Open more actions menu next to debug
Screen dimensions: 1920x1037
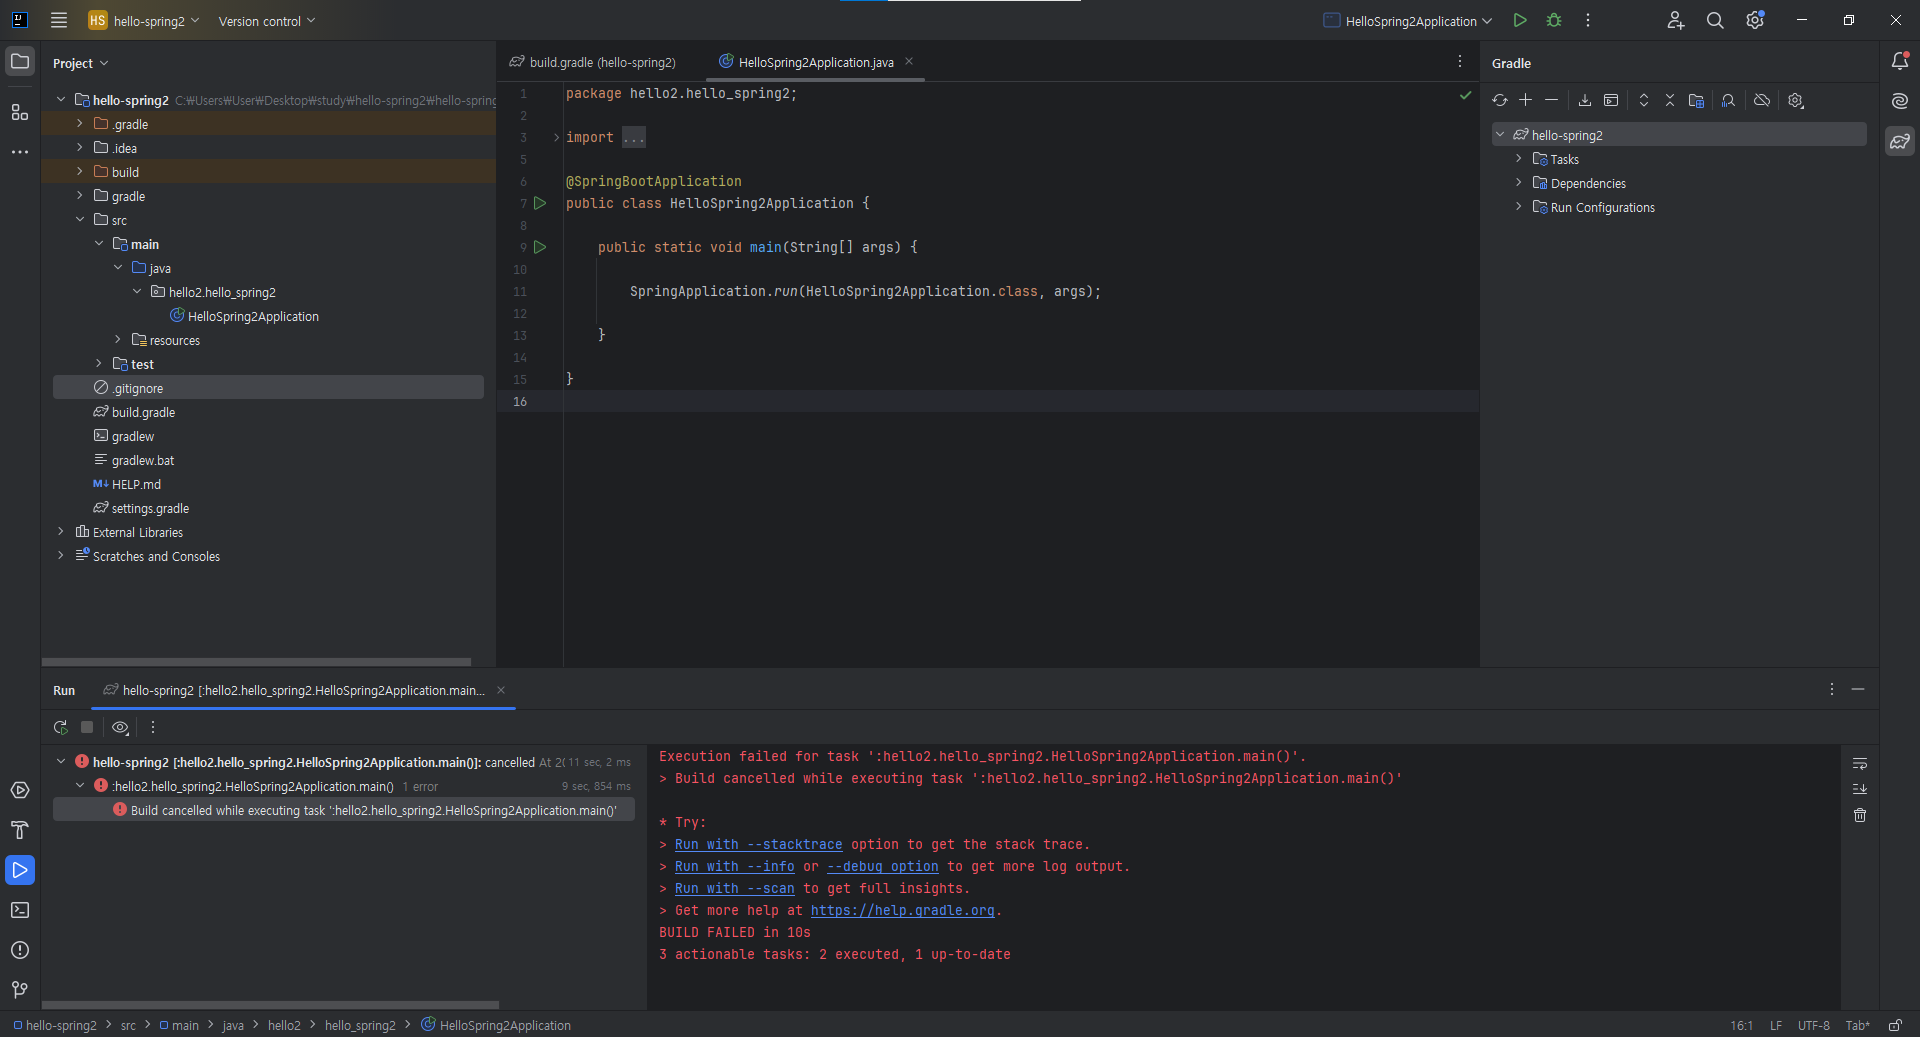(x=1588, y=20)
